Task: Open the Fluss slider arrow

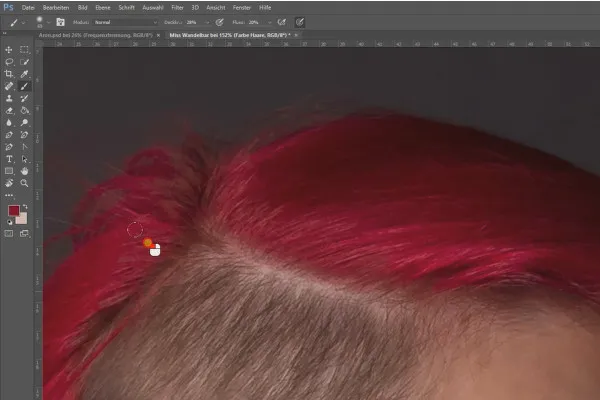Action: pyautogui.click(x=270, y=23)
